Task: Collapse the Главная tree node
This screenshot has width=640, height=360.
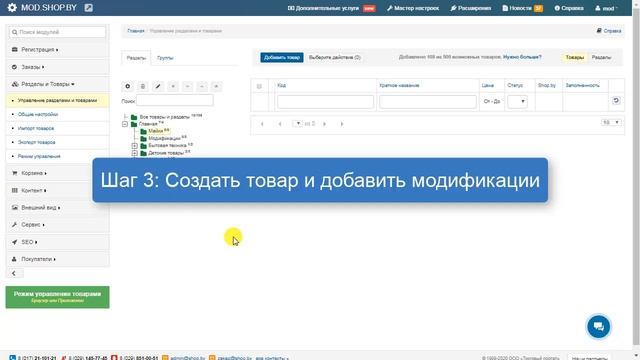Action: [125, 124]
